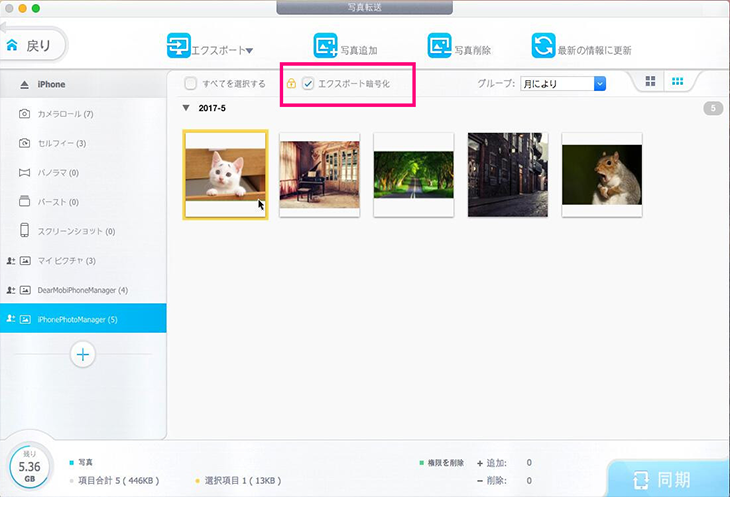Click the 権限を削除 label
The image size is (730, 510).
(x=446, y=463)
